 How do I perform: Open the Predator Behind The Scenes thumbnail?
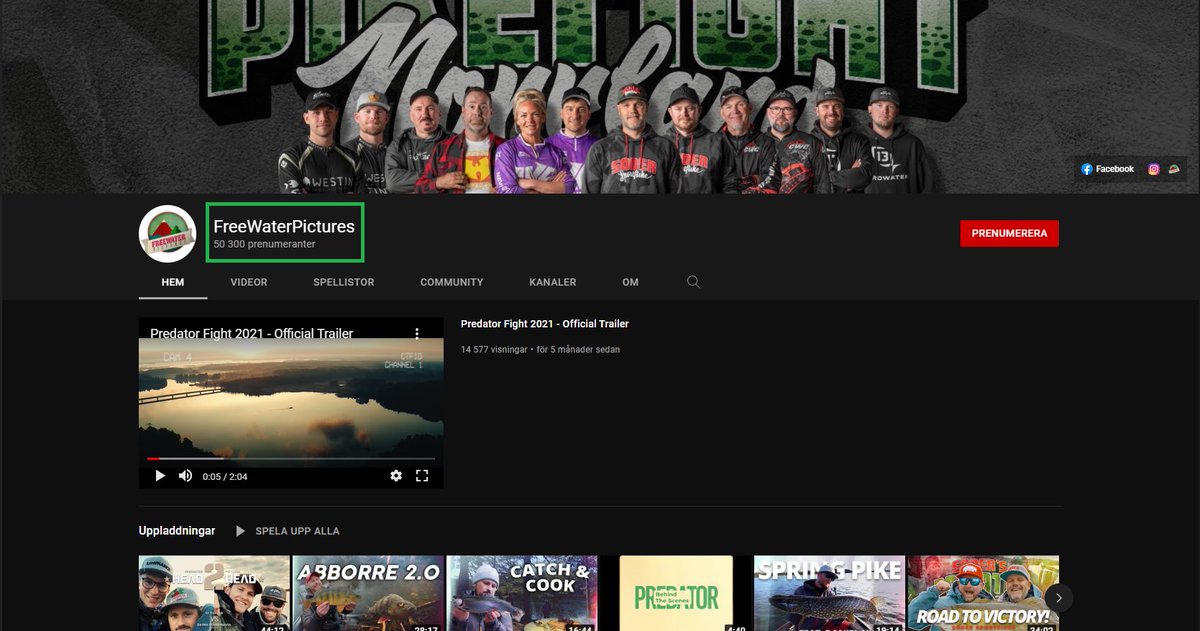click(676, 594)
